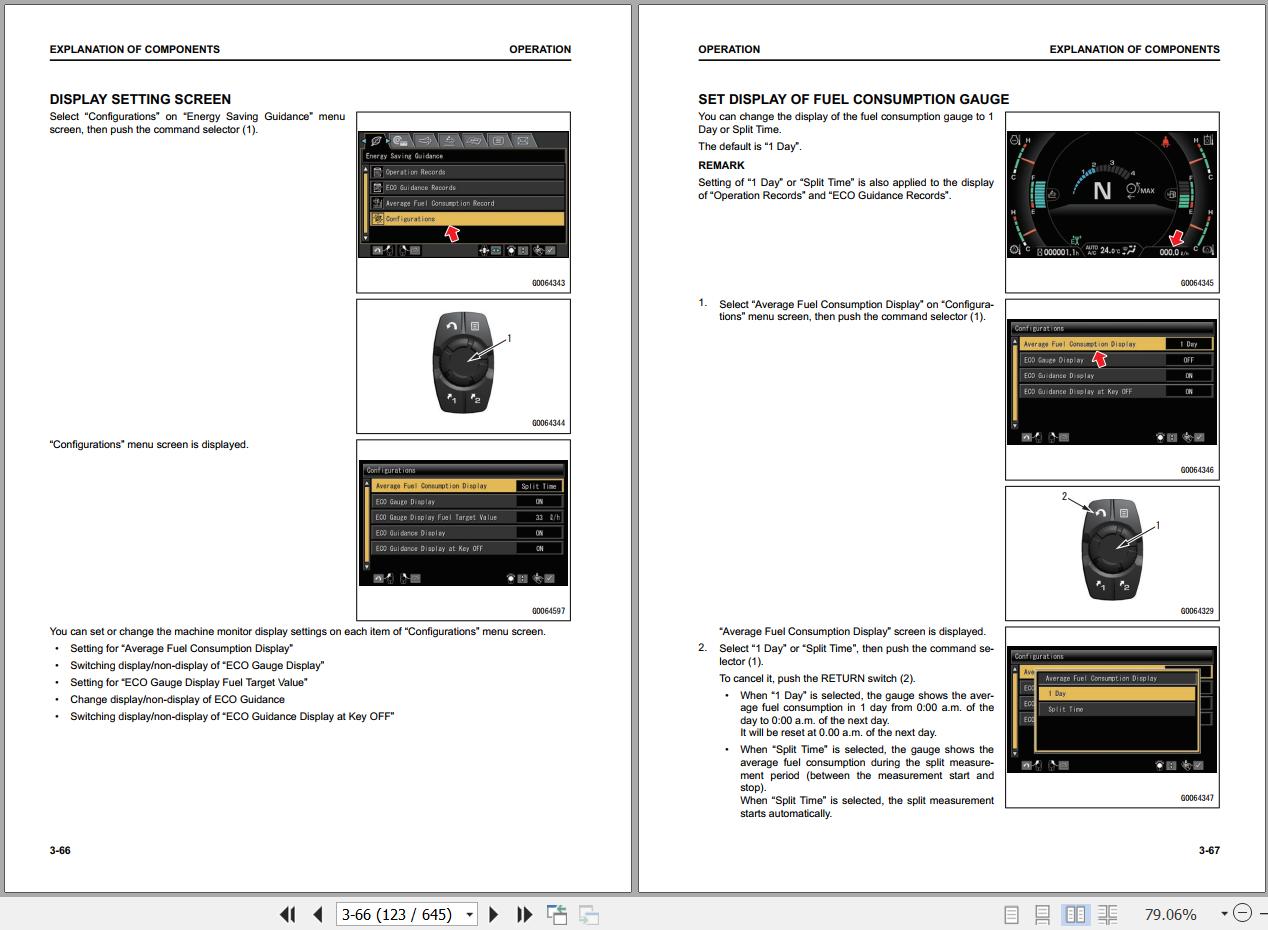Click To cancel it, push RETURN switch line
The image size is (1268, 930).
(x=817, y=678)
